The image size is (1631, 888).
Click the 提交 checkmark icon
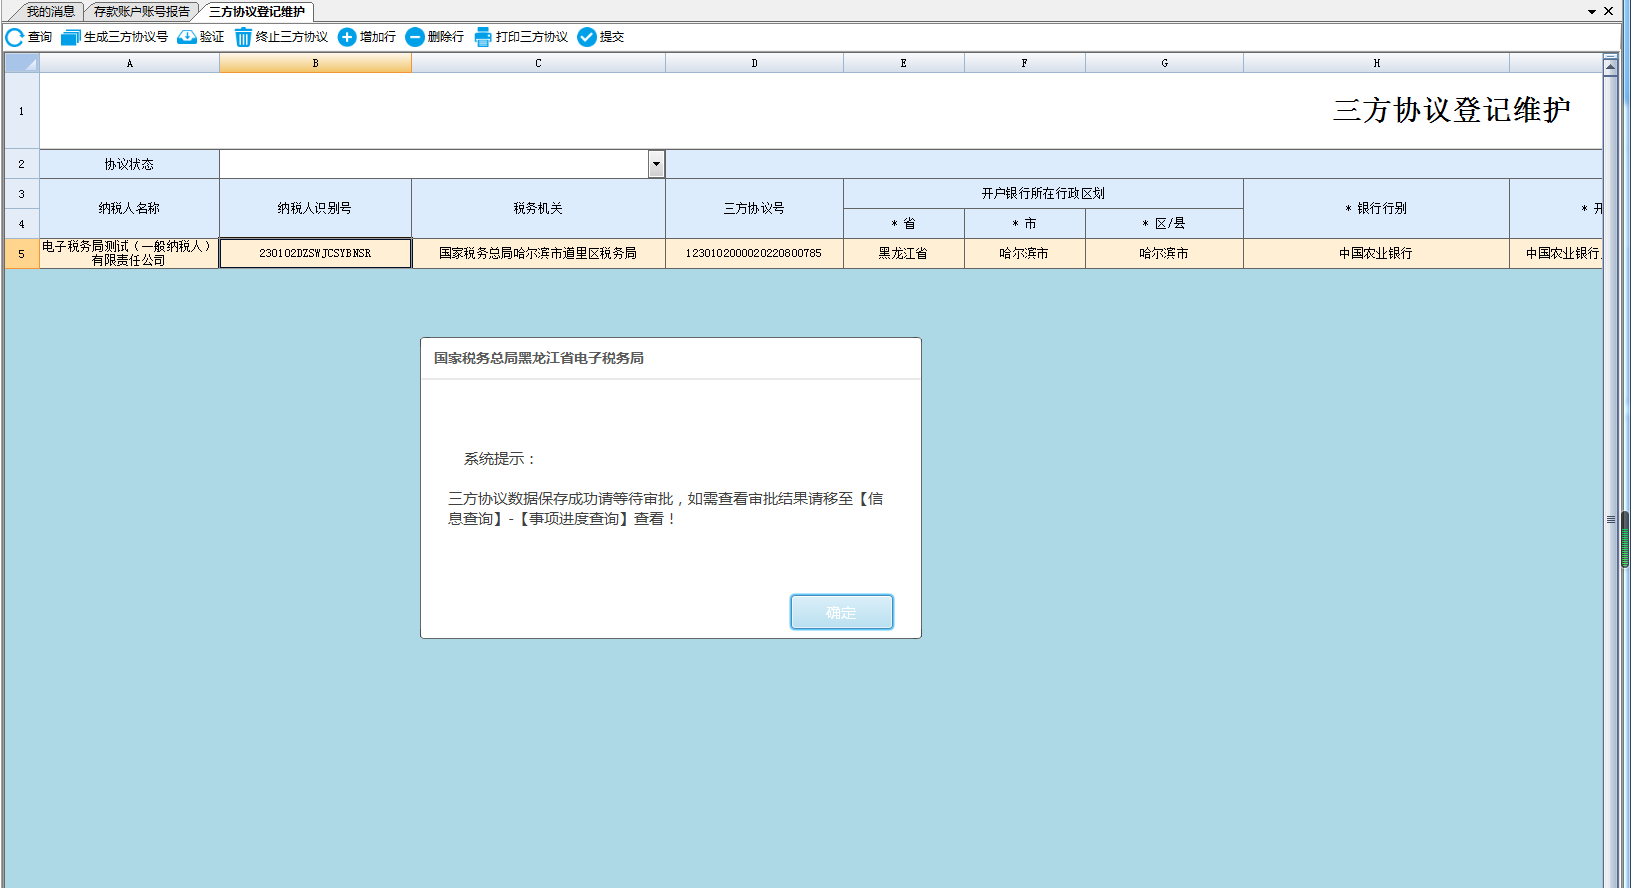(x=587, y=37)
